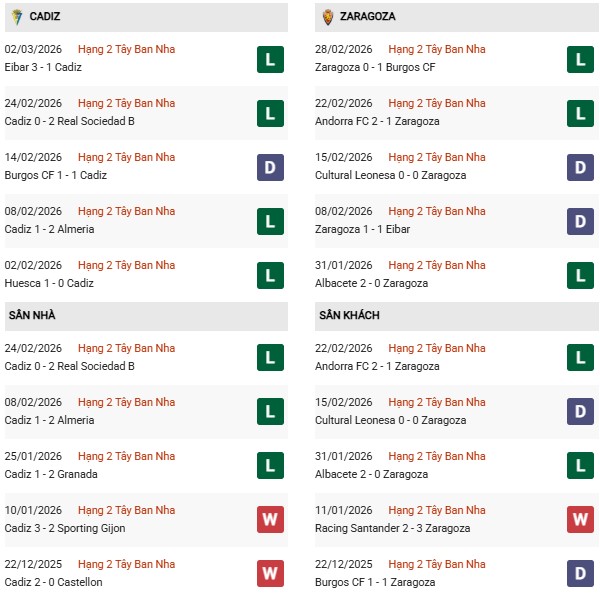Click the W badge for Cadiz 2 - 0 Castellon
The width and height of the screenshot is (600, 595).
click(x=270, y=574)
